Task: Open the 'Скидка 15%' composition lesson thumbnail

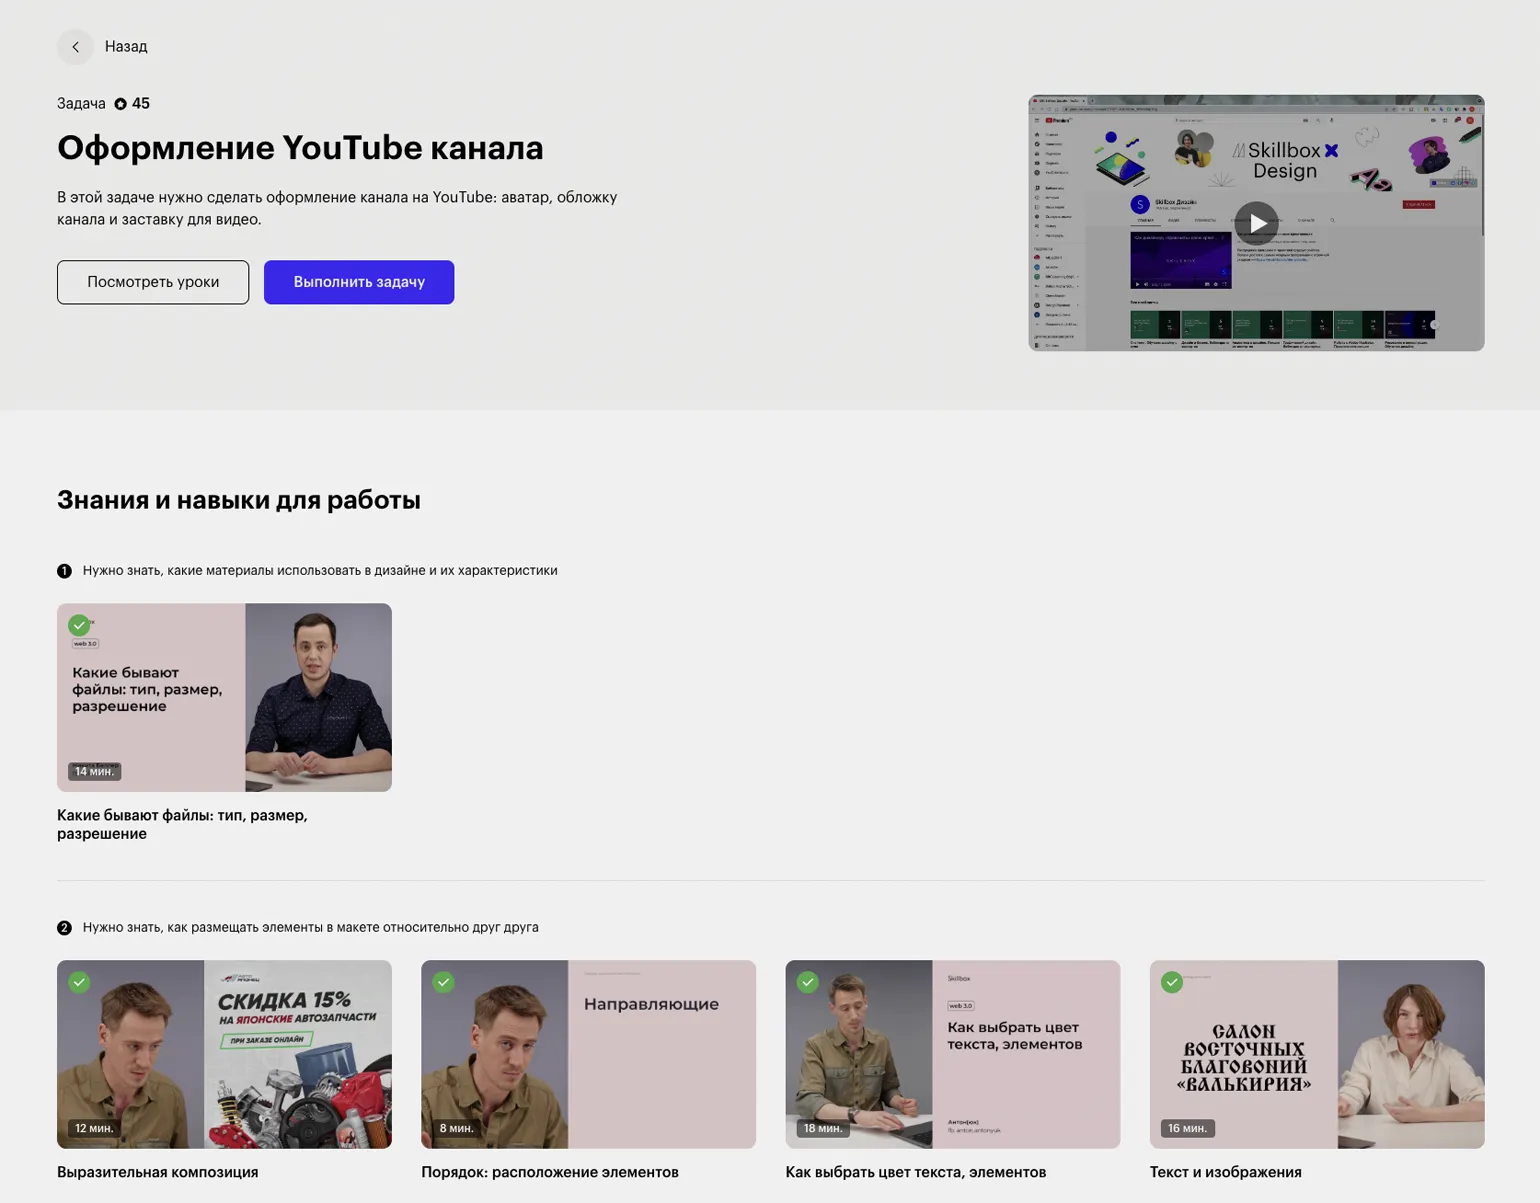Action: click(224, 1054)
